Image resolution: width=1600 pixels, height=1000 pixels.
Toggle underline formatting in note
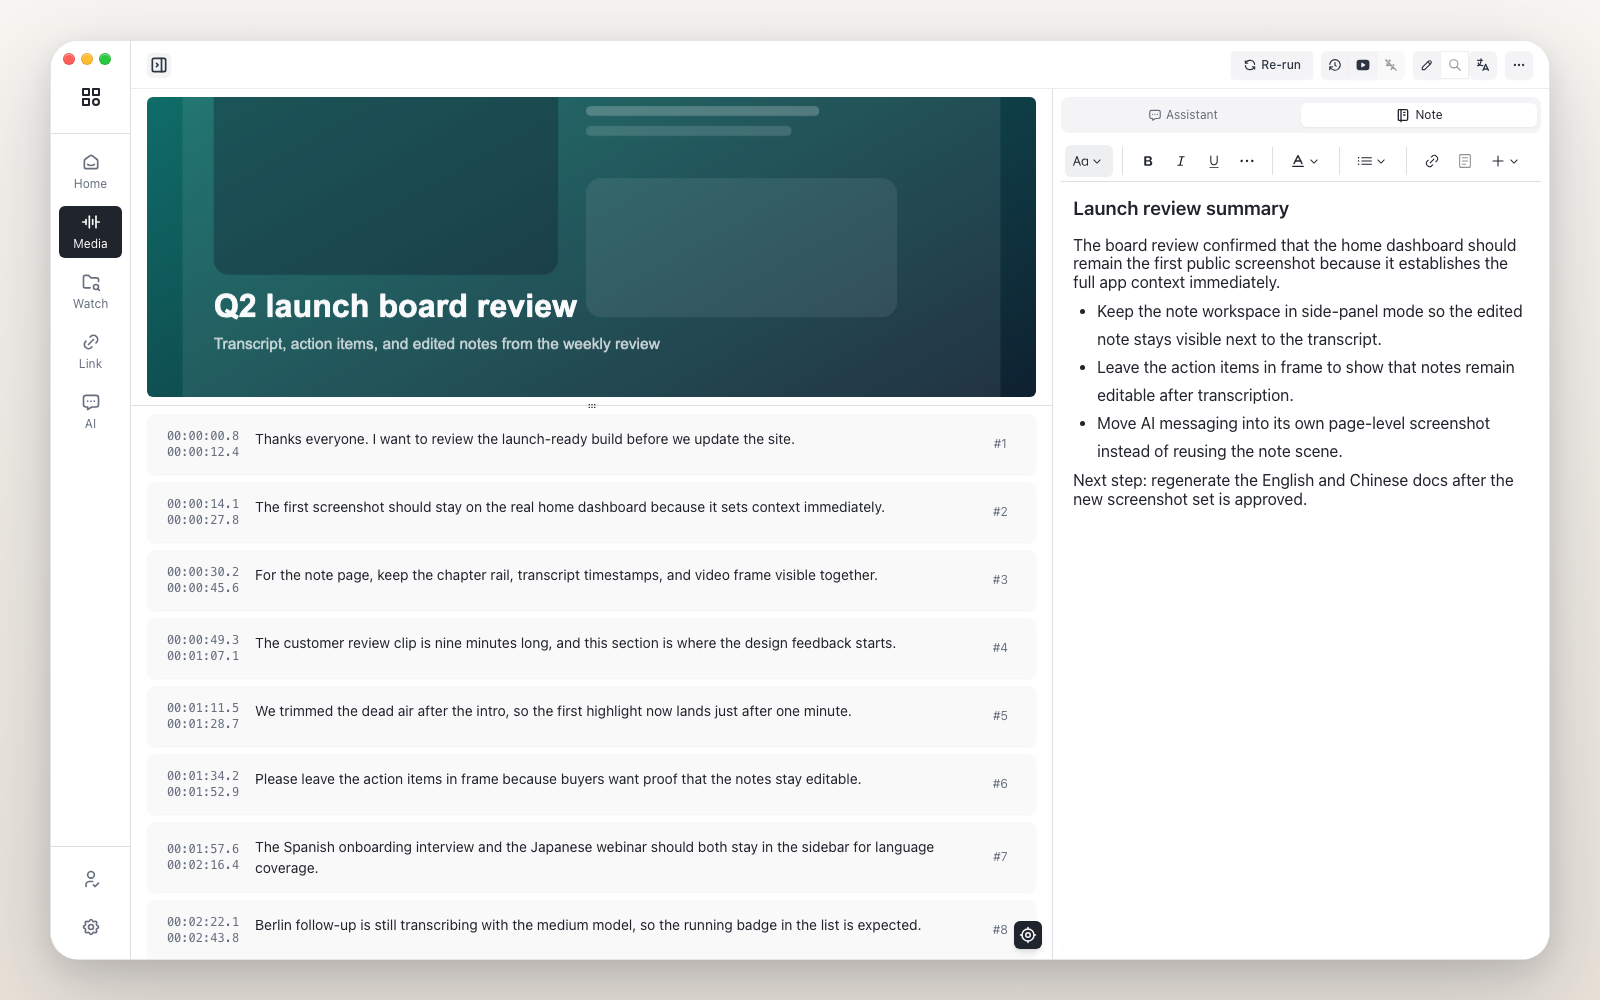coord(1214,161)
